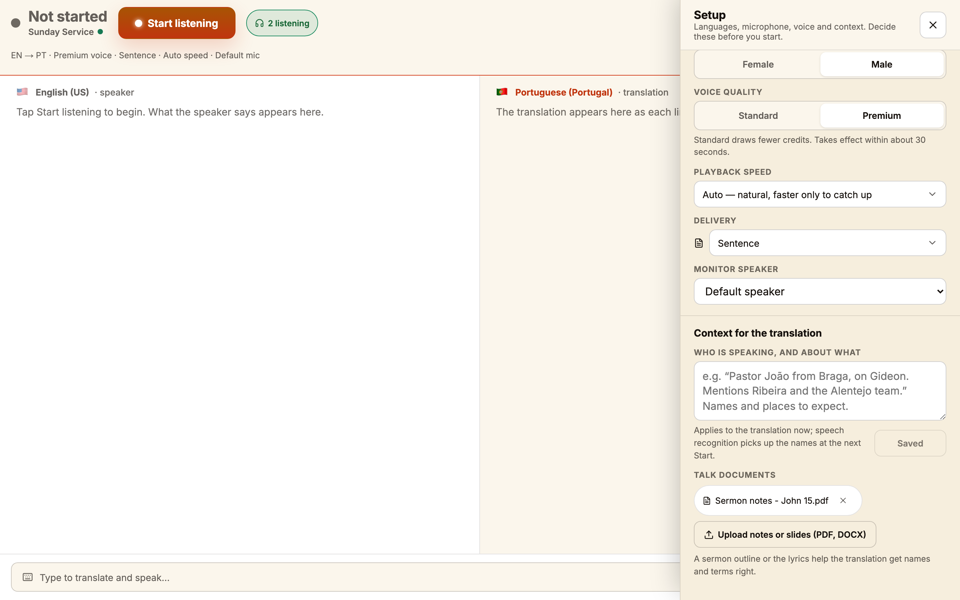Click Upload notes or slides (PDF, DOCX)
Image resolution: width=960 pixels, height=600 pixels.
[784, 534]
